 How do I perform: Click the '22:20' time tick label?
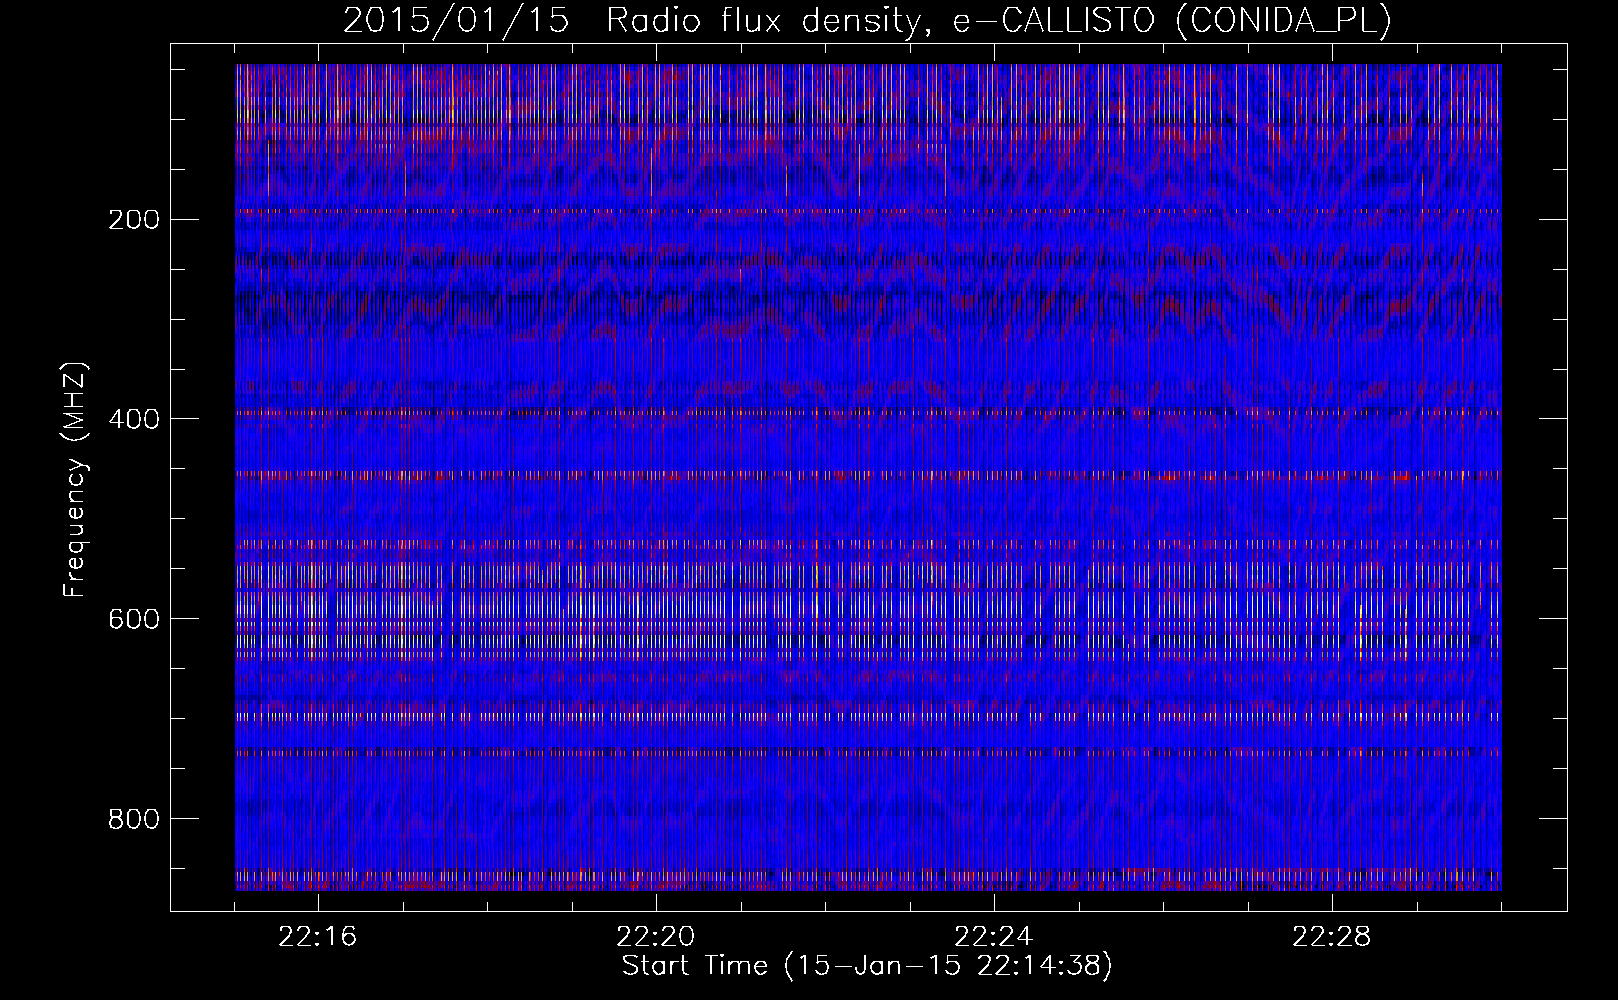pos(656,937)
